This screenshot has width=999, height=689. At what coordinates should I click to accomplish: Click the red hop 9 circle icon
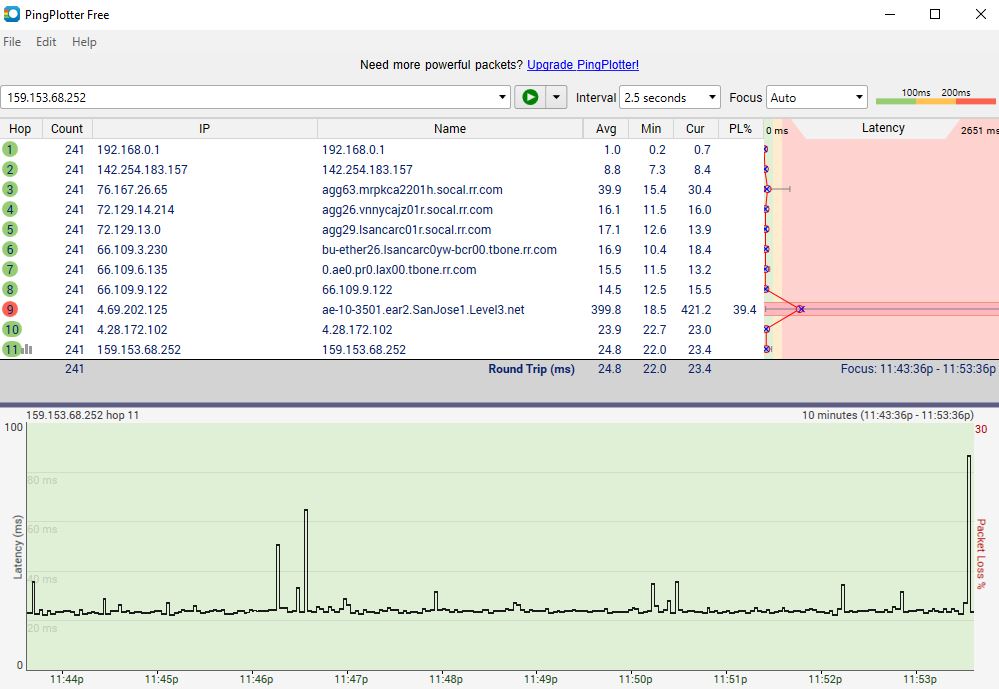pos(10,309)
